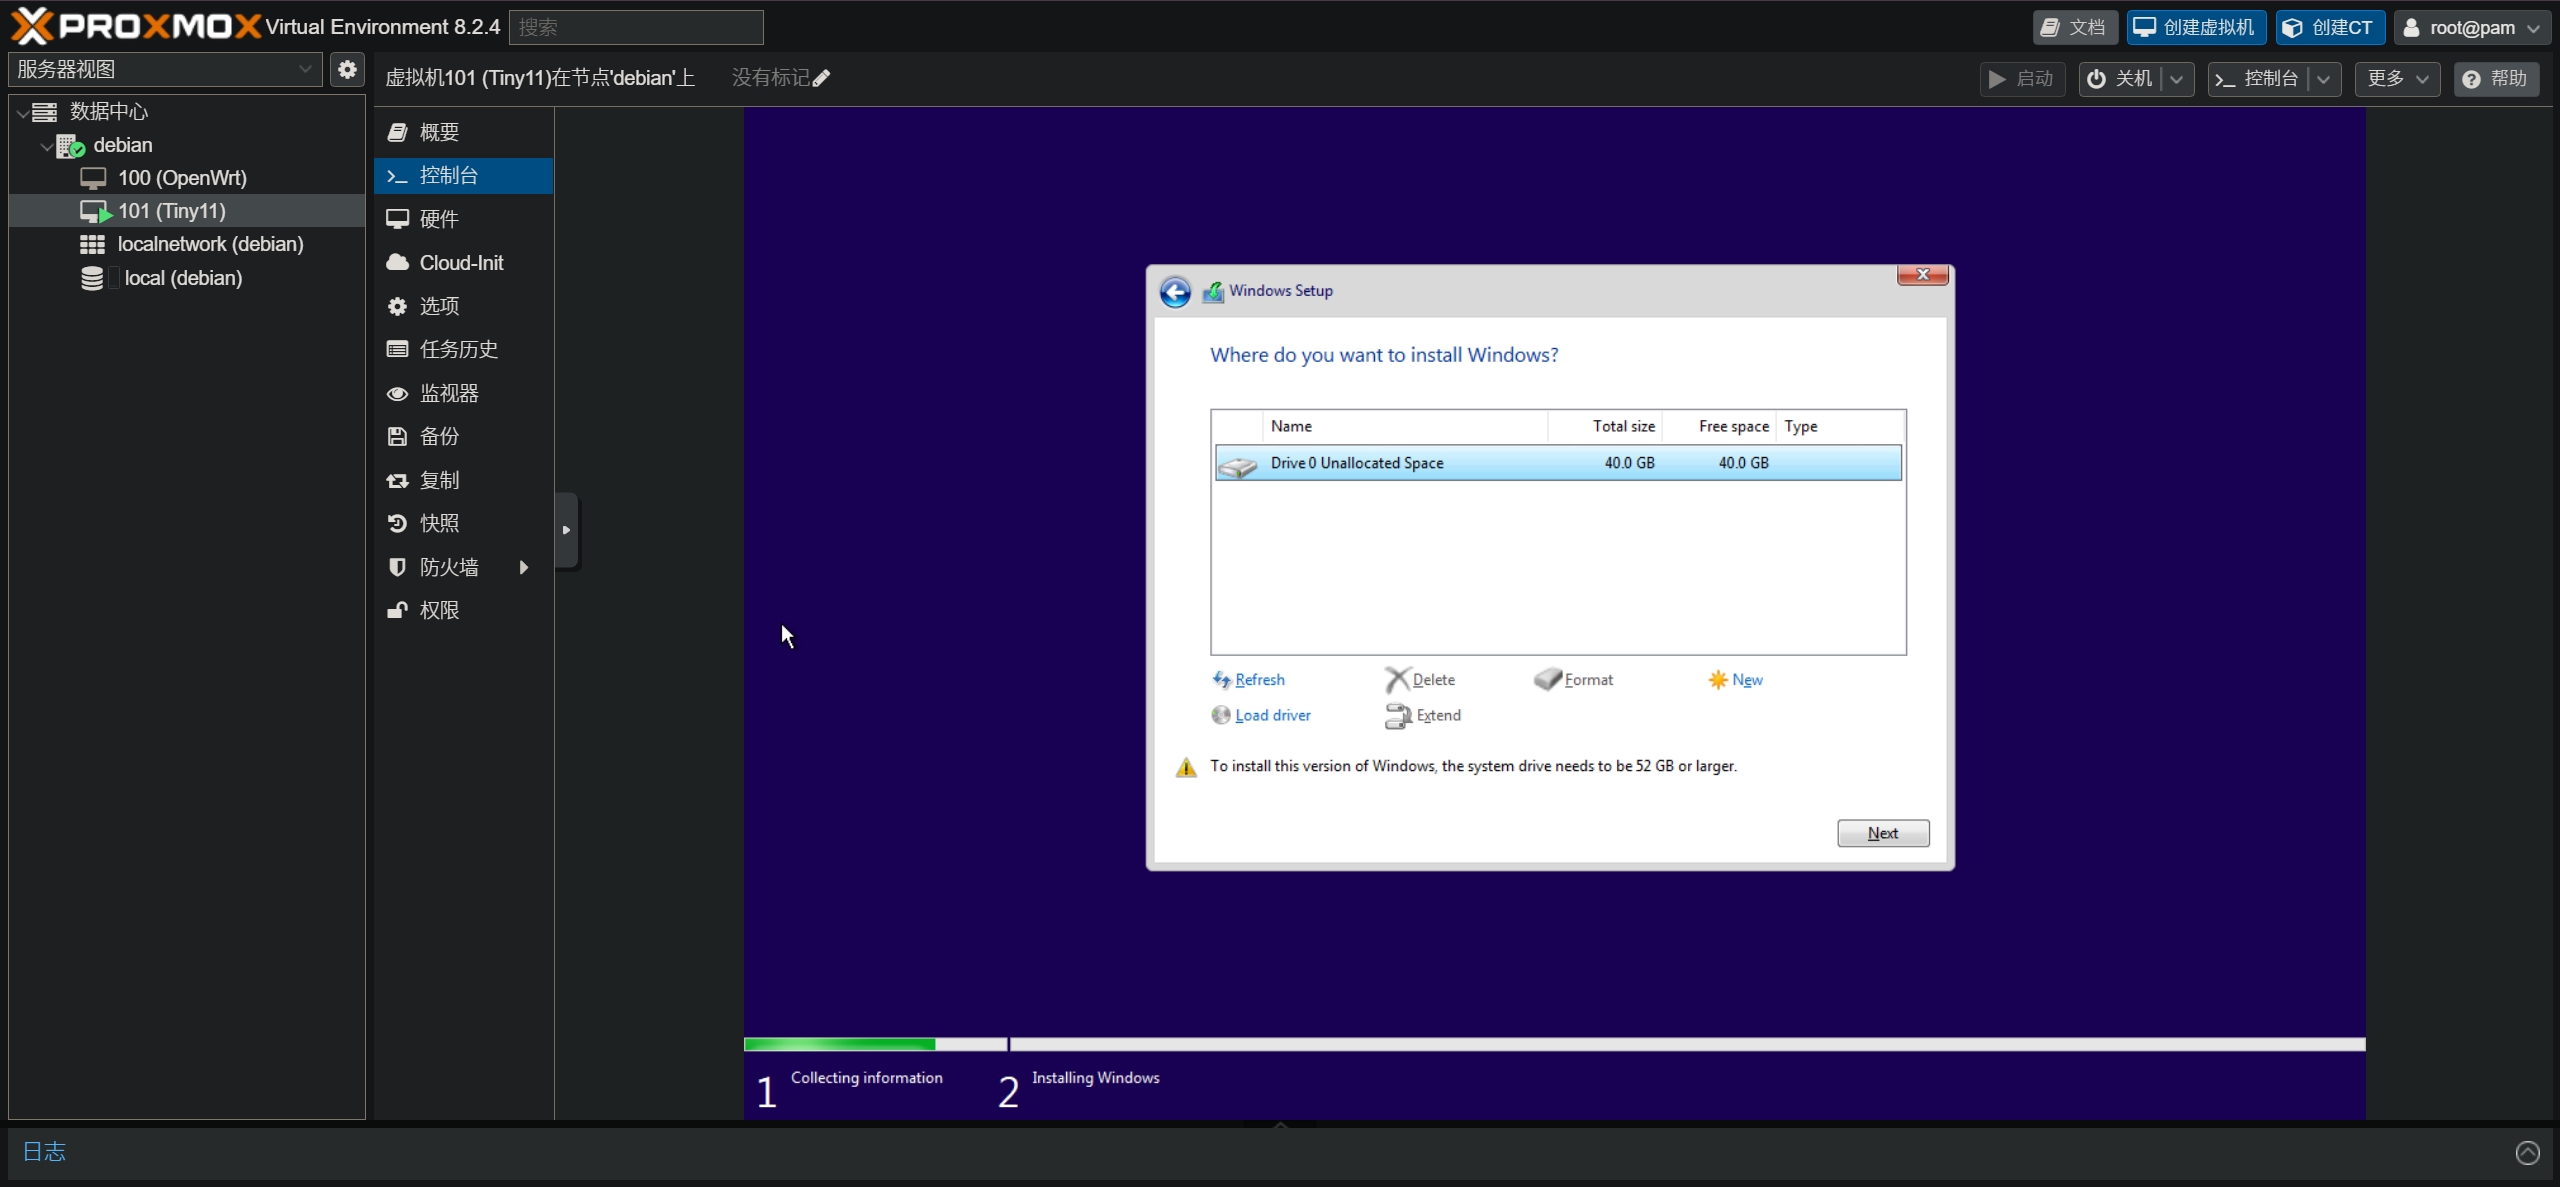2560x1187 pixels.
Task: Click 创建CT create container button
Action: (2330, 27)
